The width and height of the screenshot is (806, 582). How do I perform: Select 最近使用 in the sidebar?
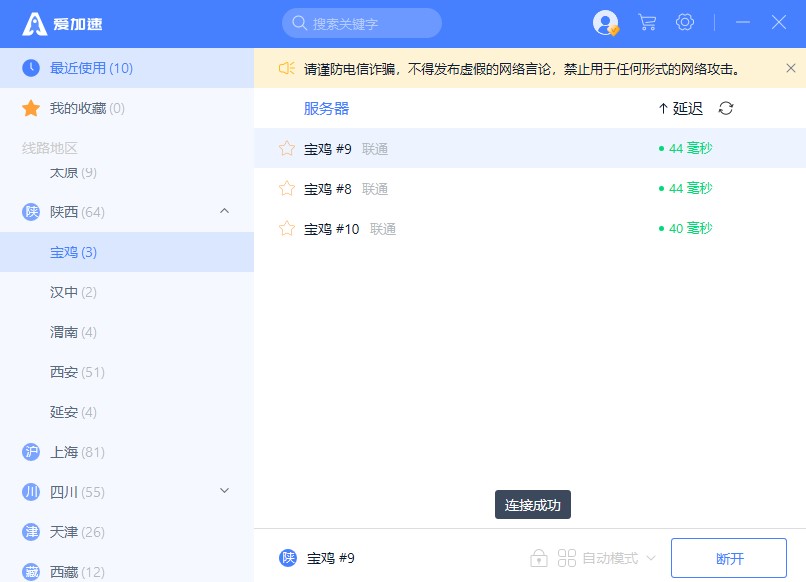91,68
